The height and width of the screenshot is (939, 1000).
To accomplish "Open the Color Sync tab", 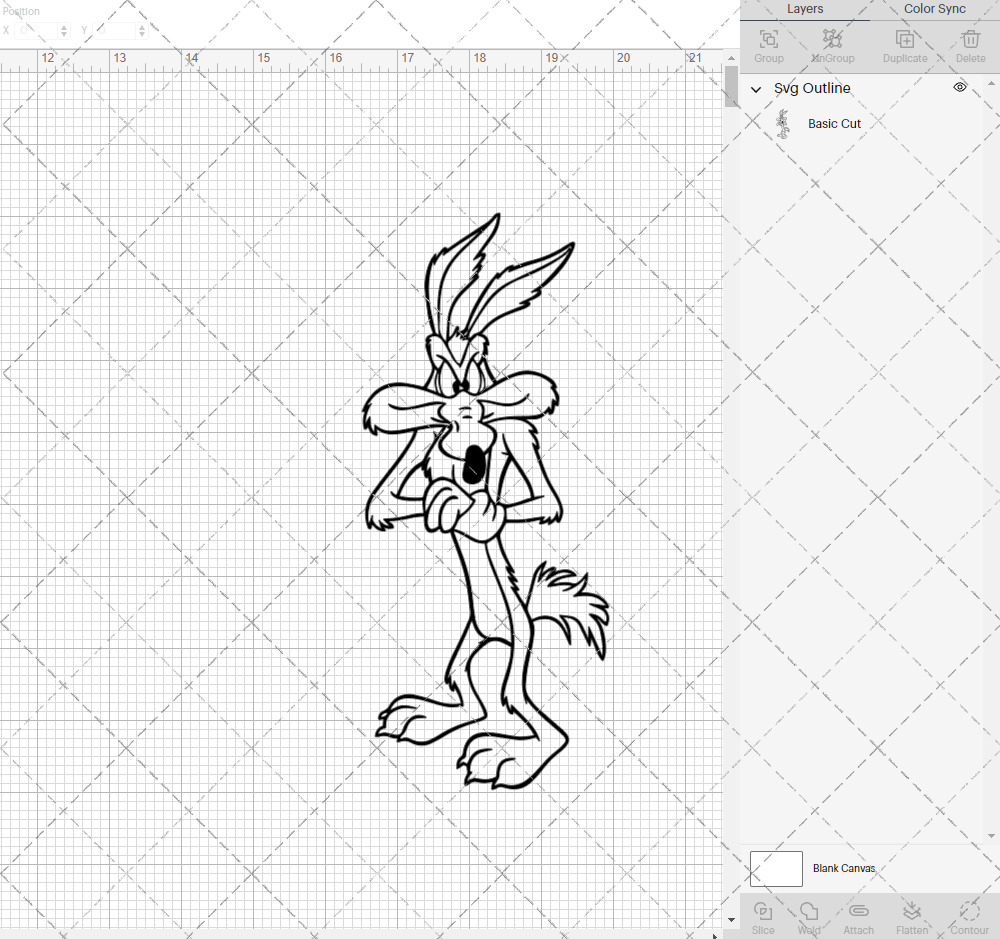I will pos(934,9).
